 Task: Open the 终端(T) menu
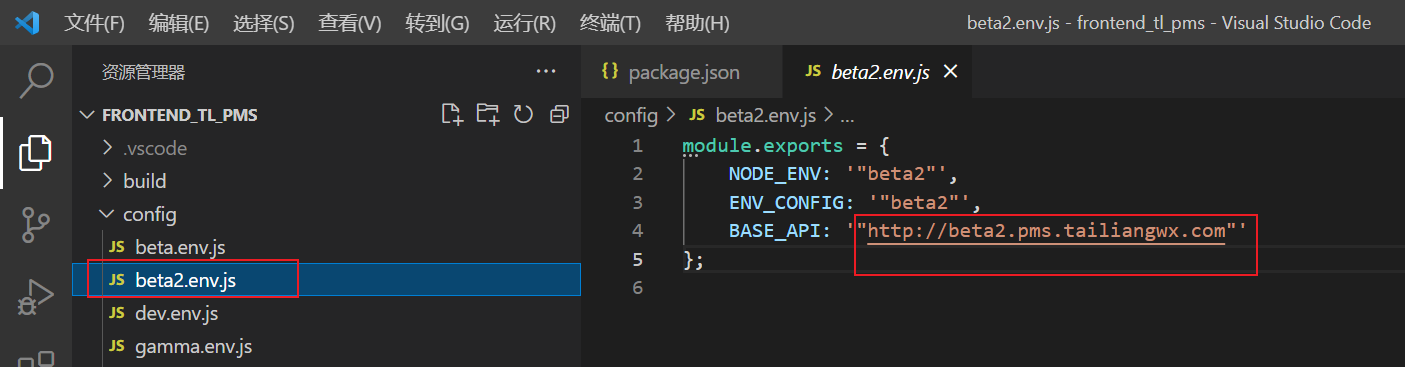click(x=610, y=23)
